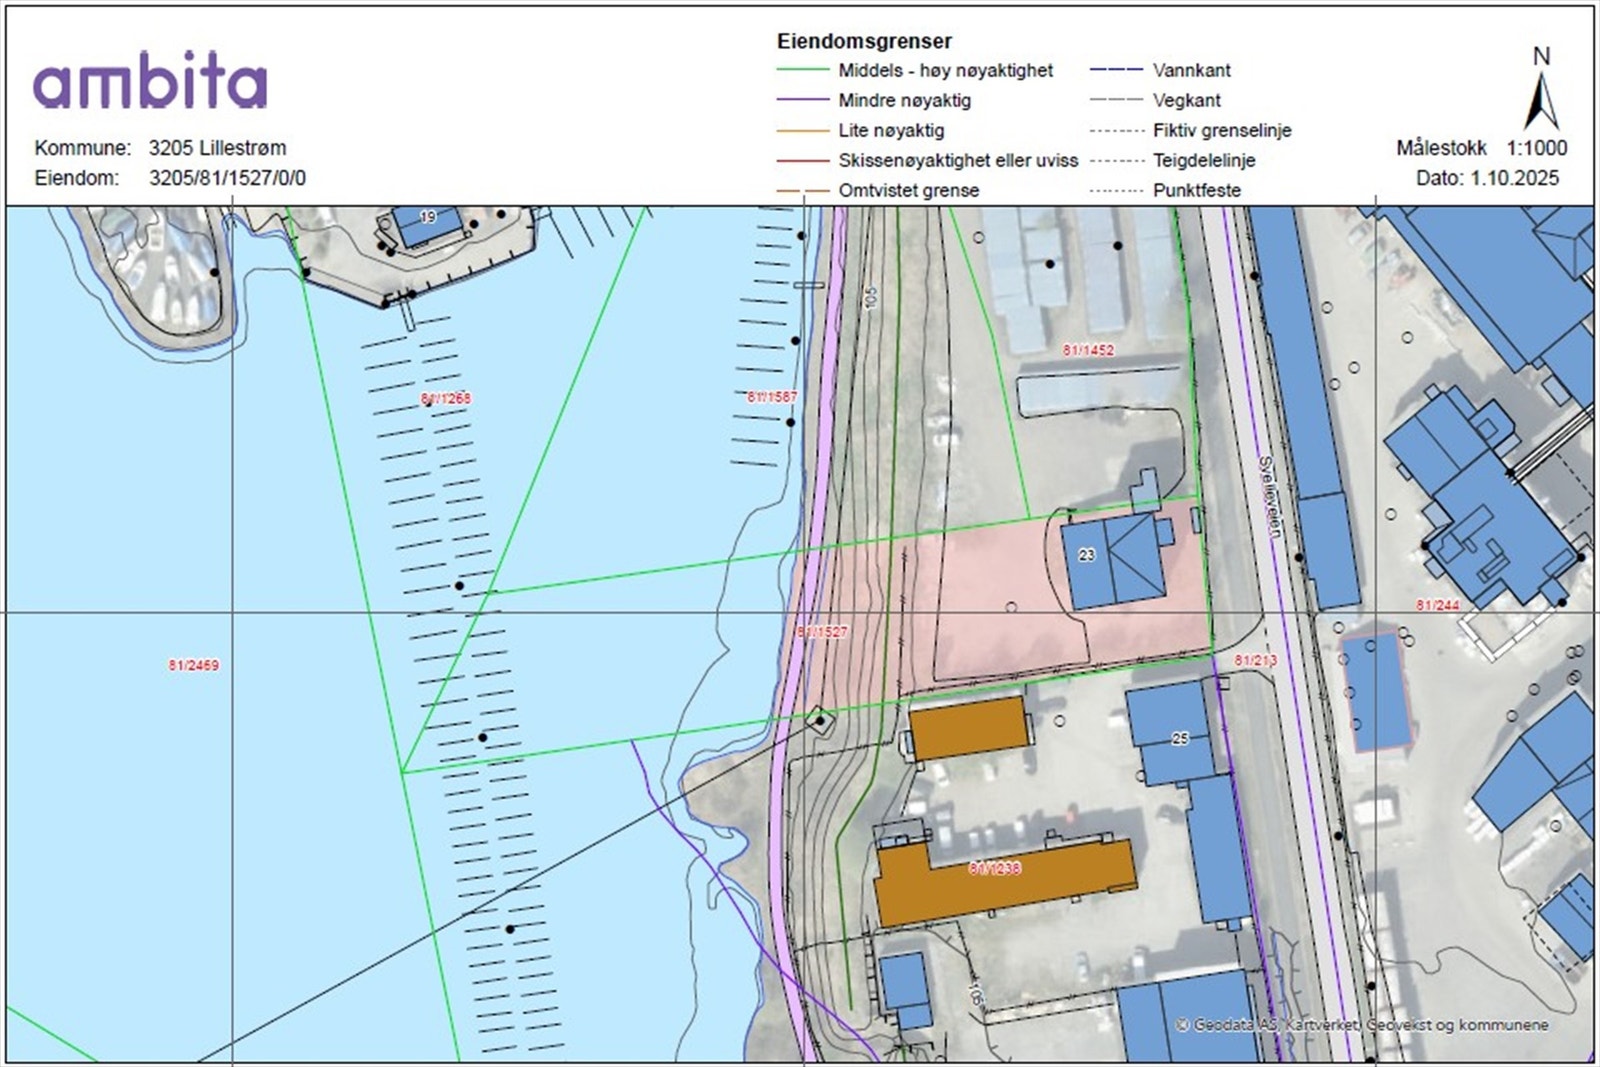Click parcel label 81/1587 on the map
1600x1067 pixels.
pyautogui.click(x=772, y=397)
